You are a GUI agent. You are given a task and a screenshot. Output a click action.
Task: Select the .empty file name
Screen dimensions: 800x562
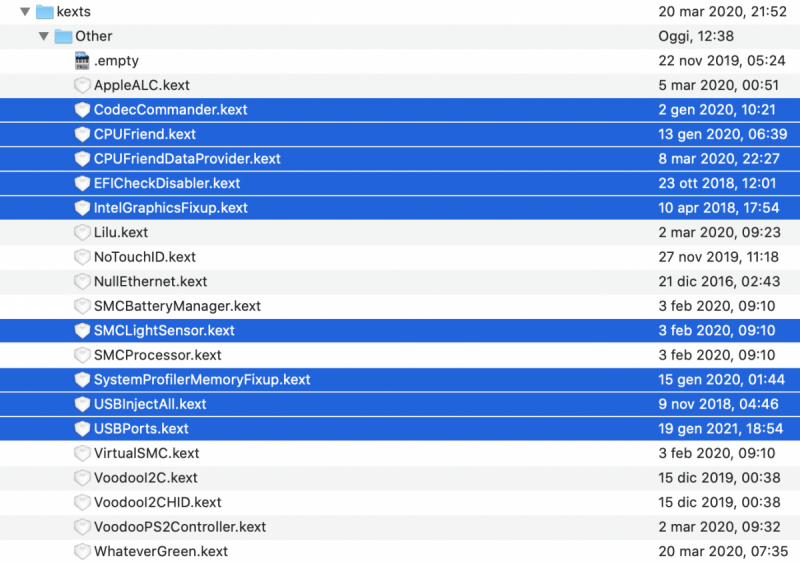click(116, 61)
